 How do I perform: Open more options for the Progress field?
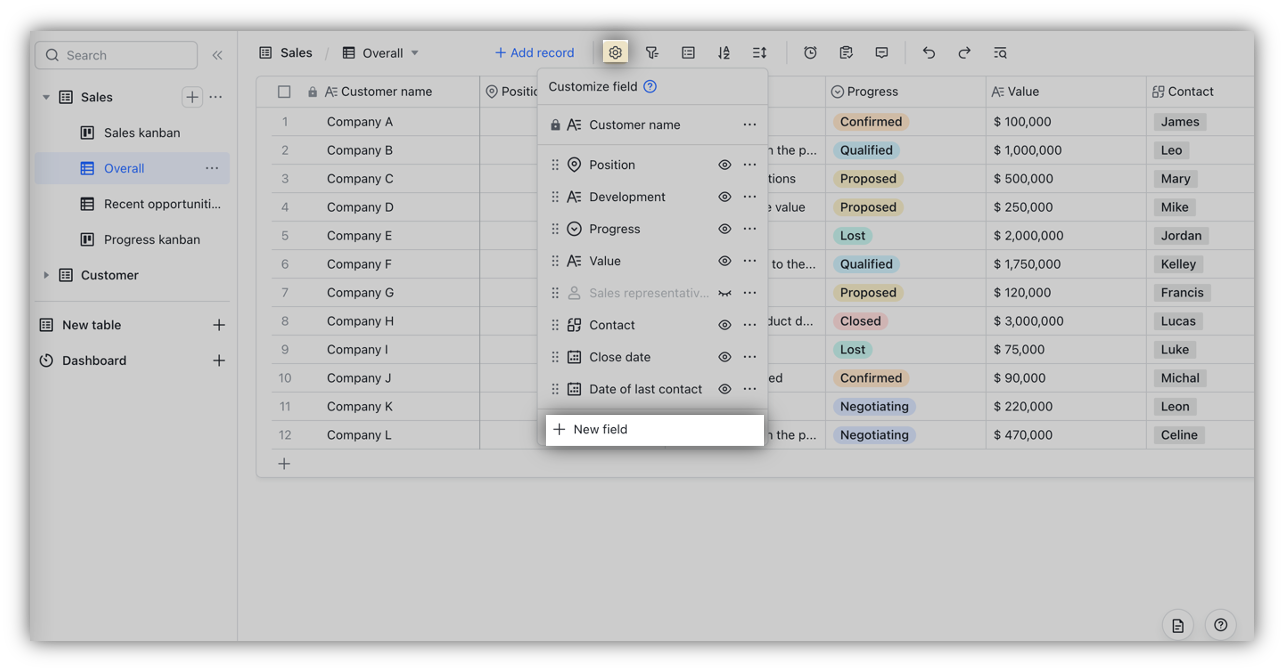coord(750,229)
